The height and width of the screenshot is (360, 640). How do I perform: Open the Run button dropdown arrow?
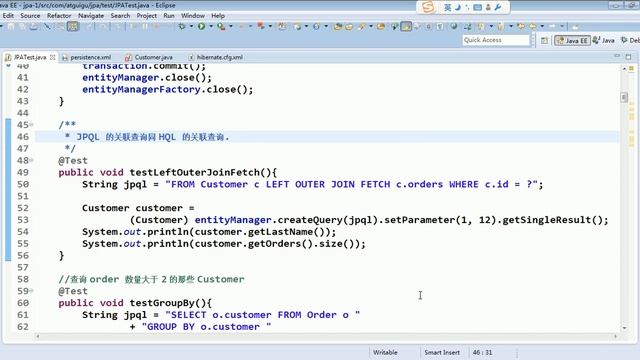pos(211,27)
